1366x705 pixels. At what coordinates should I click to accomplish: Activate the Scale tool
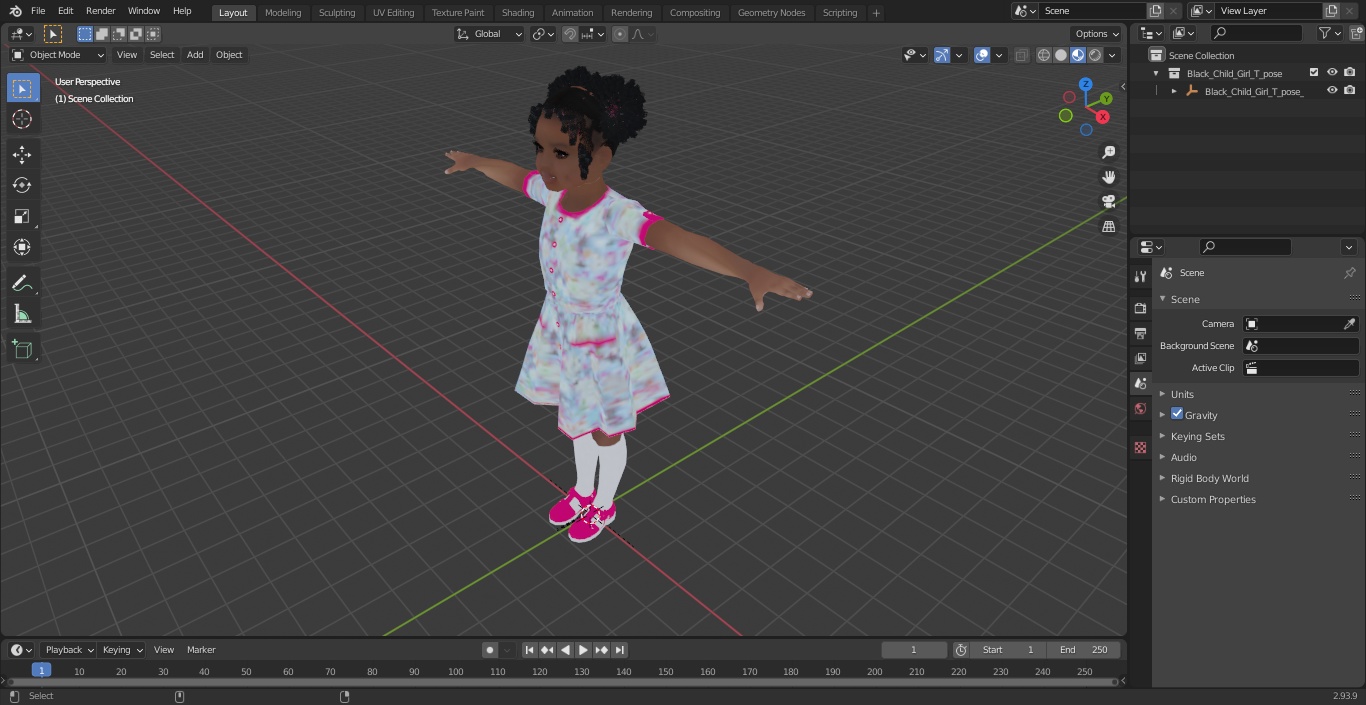click(22, 216)
